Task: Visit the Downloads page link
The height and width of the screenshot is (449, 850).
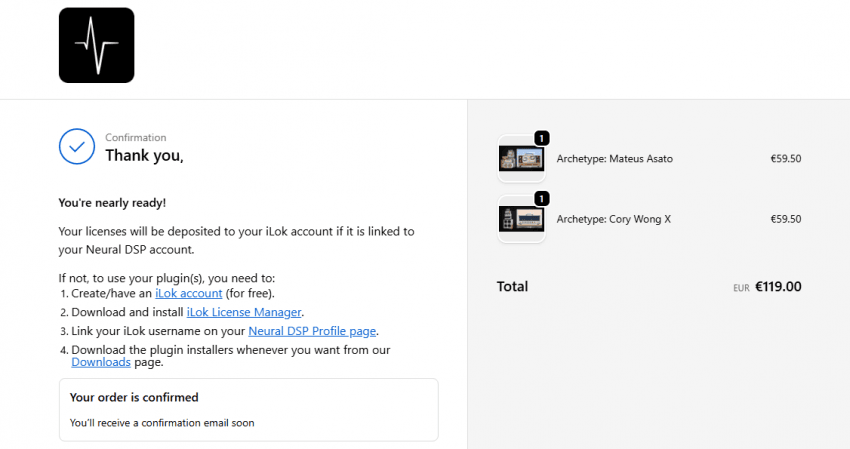Action: (101, 362)
